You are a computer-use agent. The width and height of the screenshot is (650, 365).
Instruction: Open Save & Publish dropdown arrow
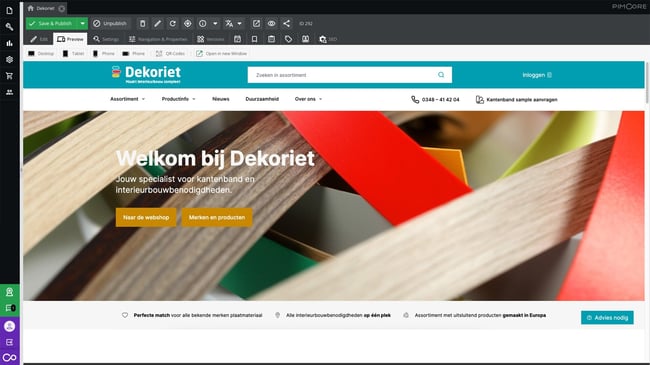click(82, 24)
